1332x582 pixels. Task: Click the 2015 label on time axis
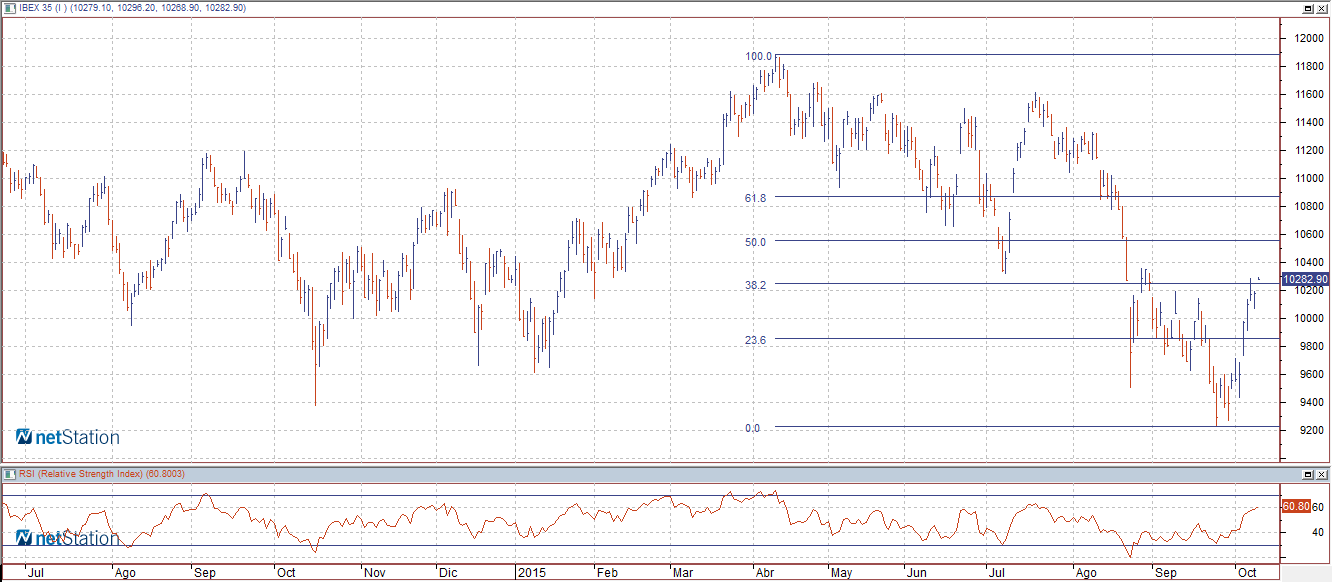(530, 573)
